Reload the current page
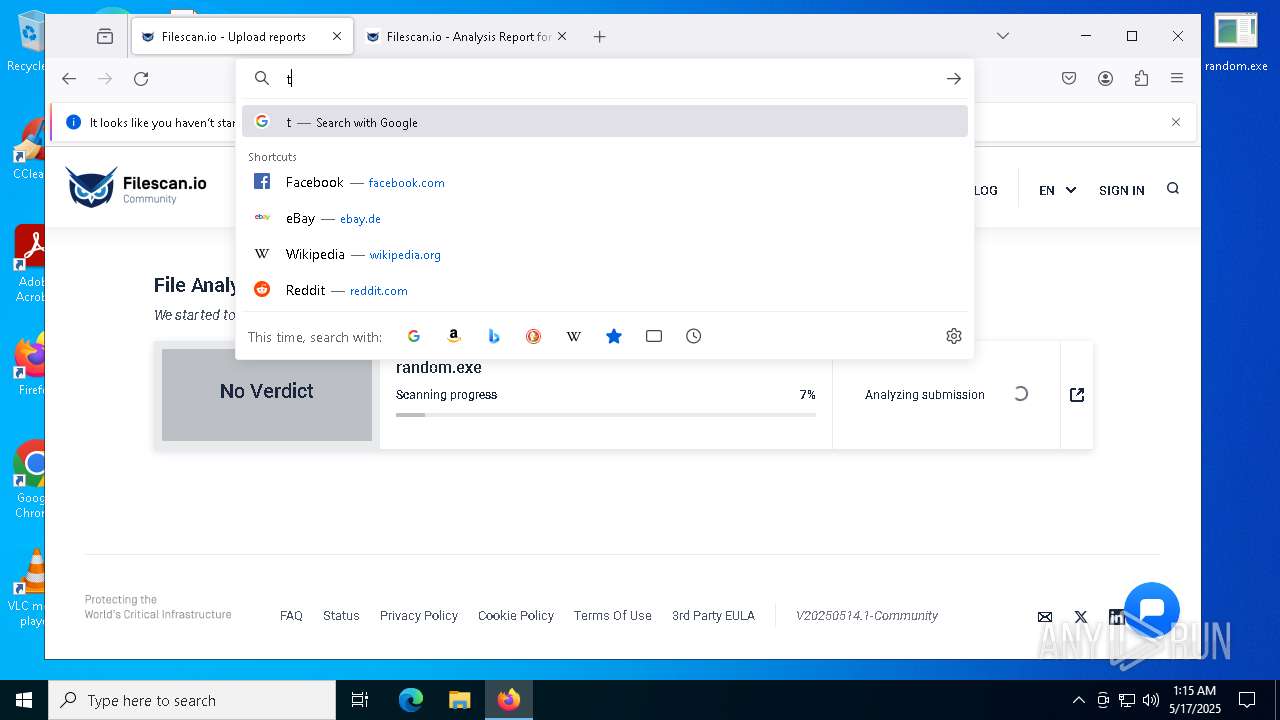This screenshot has height=720, width=1280. point(141,78)
